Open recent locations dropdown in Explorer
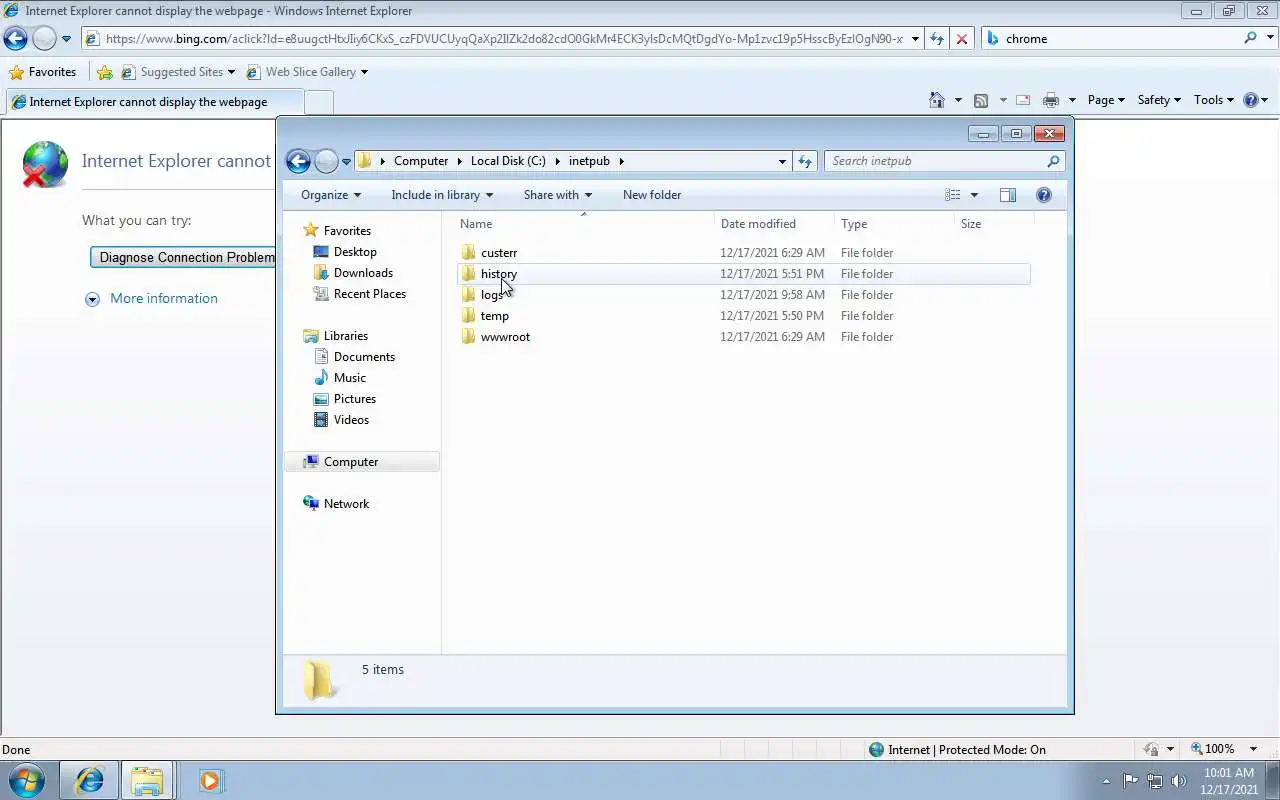The height and width of the screenshot is (800, 1280). 346,161
